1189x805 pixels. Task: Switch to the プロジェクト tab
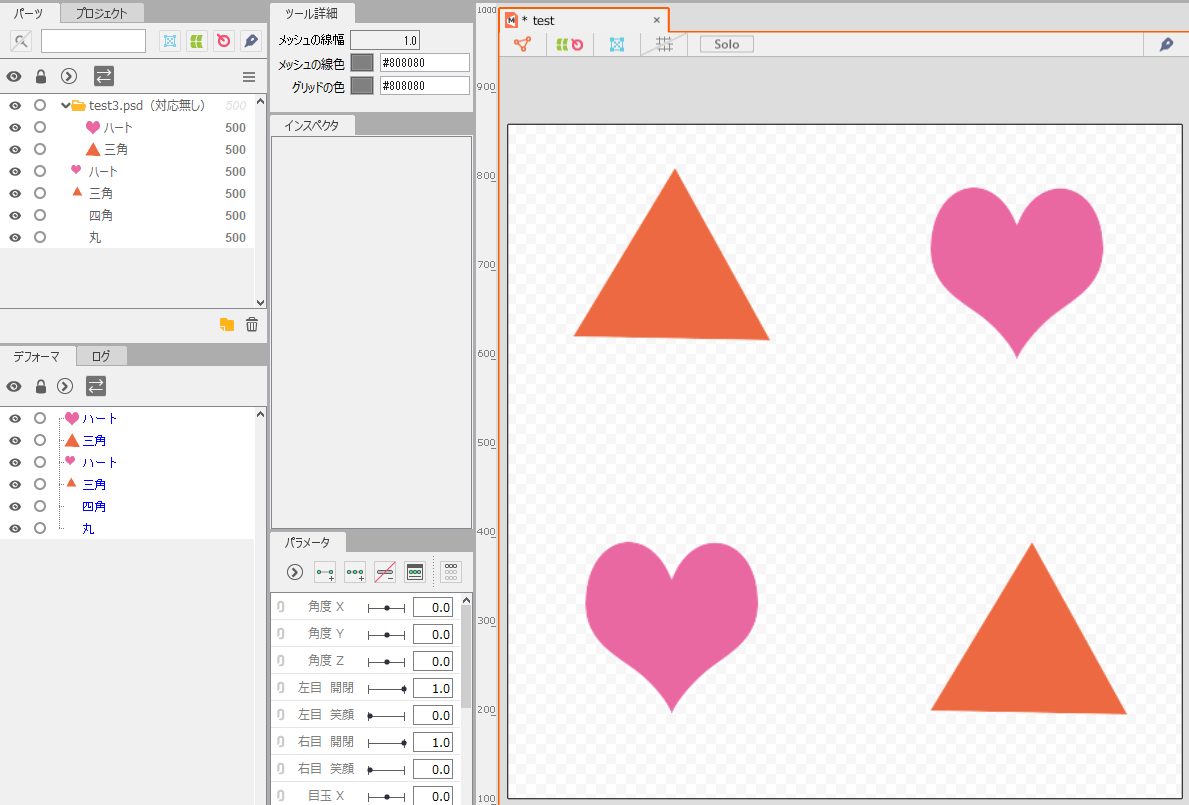click(102, 13)
